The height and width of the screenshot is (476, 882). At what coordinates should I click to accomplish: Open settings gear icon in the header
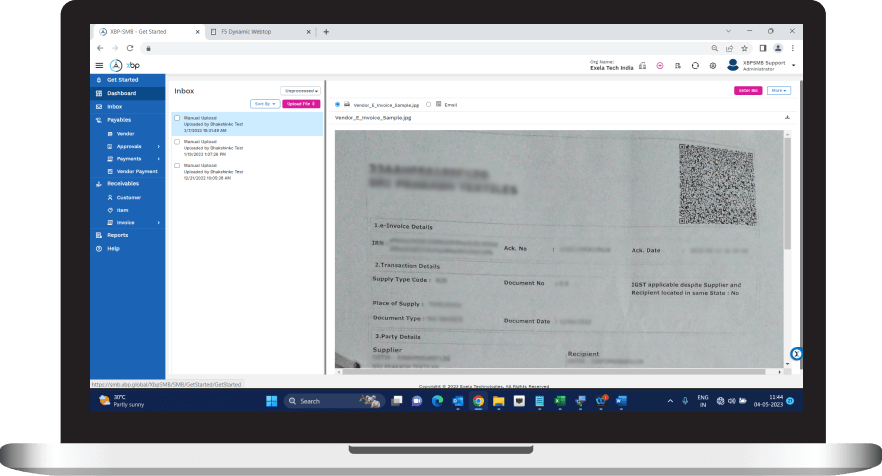tap(713, 66)
